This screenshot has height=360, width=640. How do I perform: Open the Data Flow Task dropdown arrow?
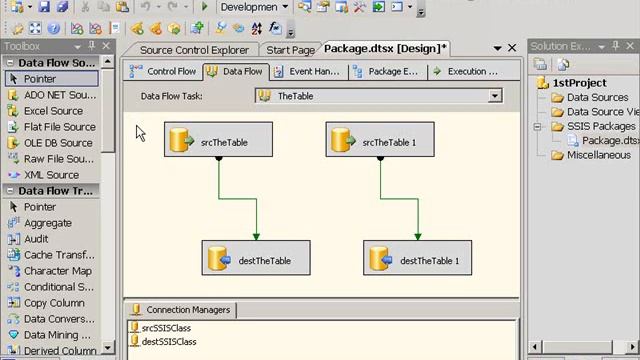pos(495,96)
